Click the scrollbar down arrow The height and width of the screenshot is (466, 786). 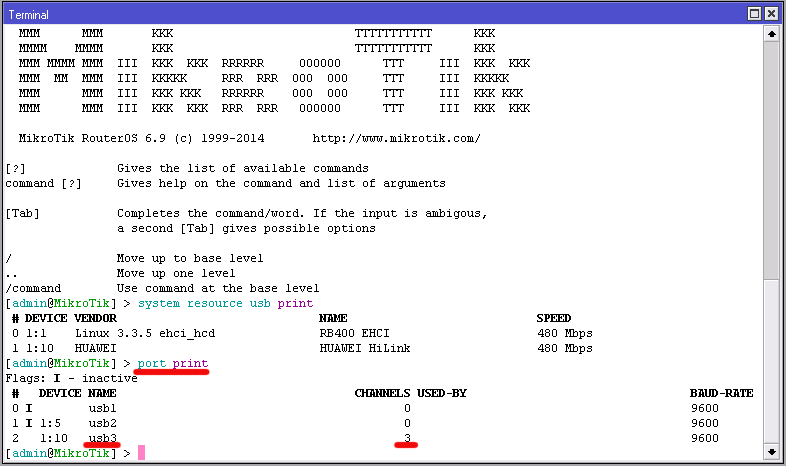(771, 452)
